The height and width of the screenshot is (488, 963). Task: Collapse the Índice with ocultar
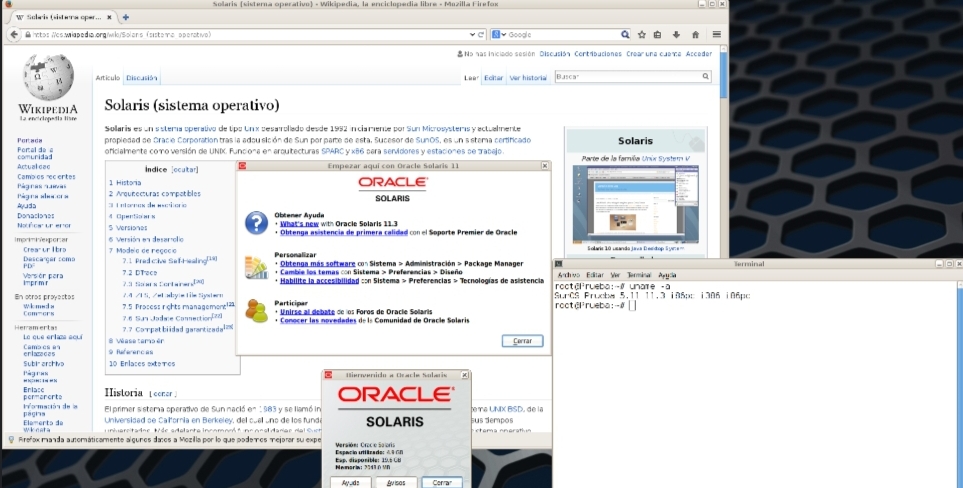coord(184,169)
